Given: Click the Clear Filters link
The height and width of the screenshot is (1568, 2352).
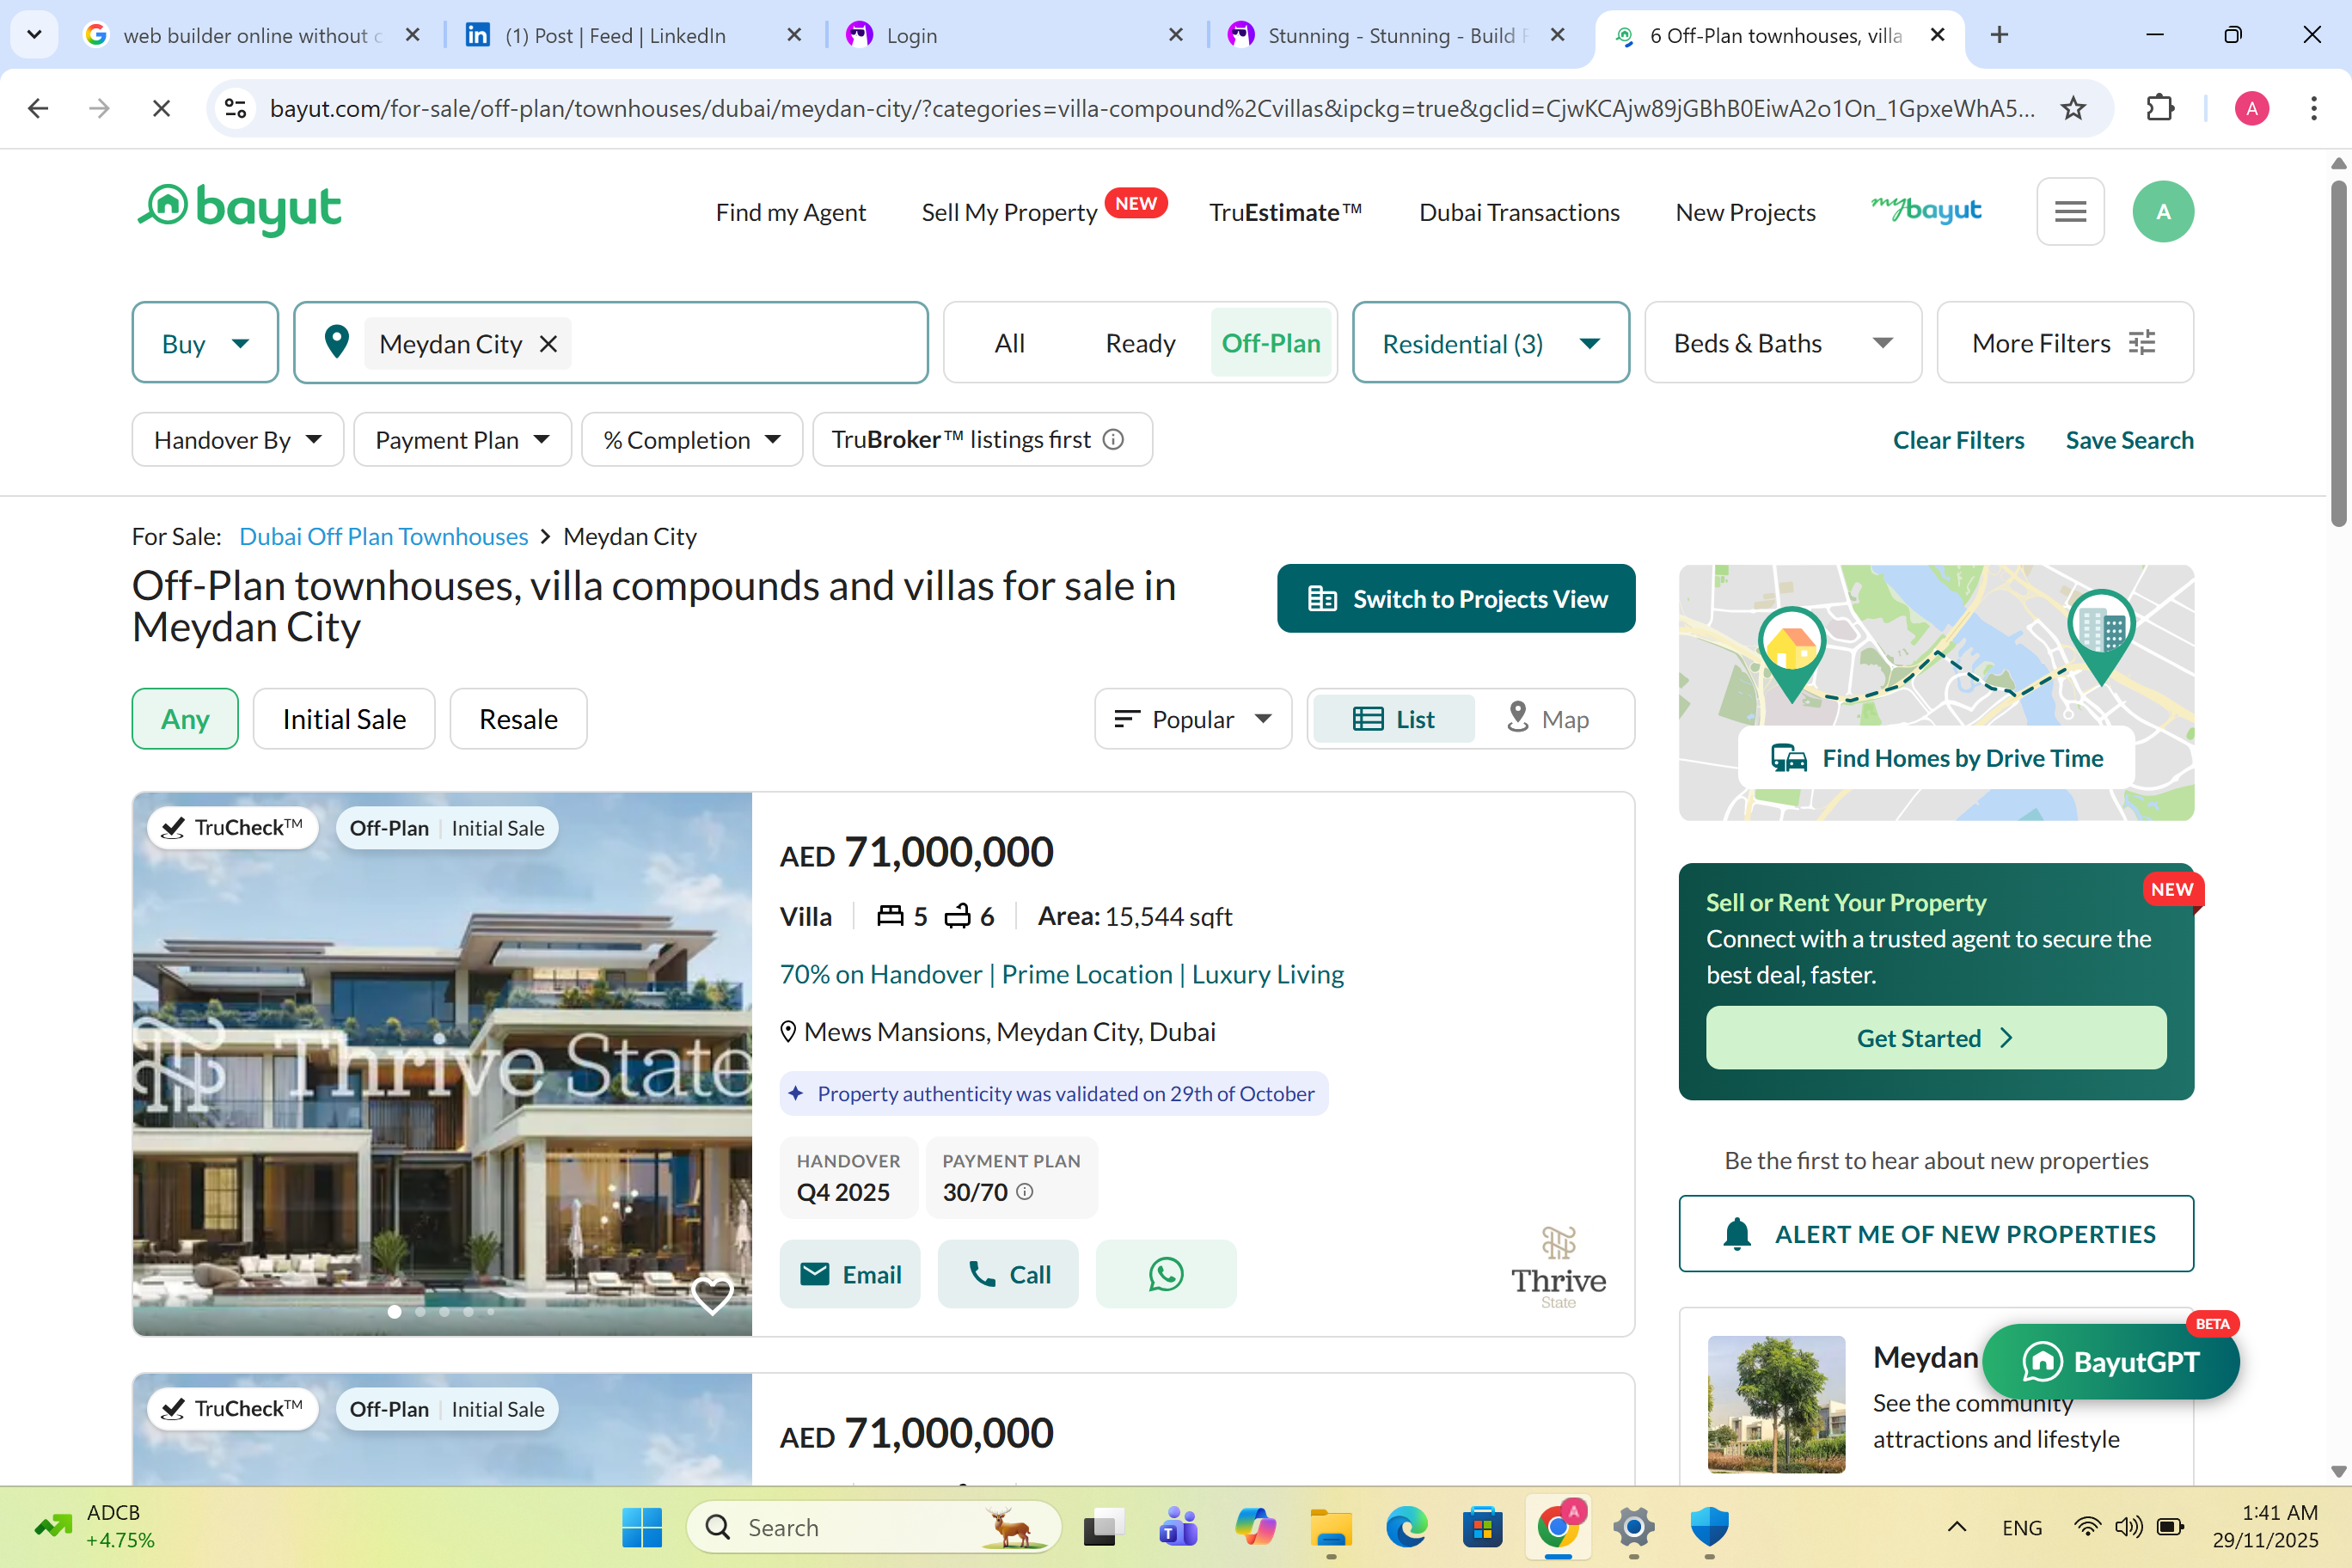Looking at the screenshot, I should click(1957, 440).
